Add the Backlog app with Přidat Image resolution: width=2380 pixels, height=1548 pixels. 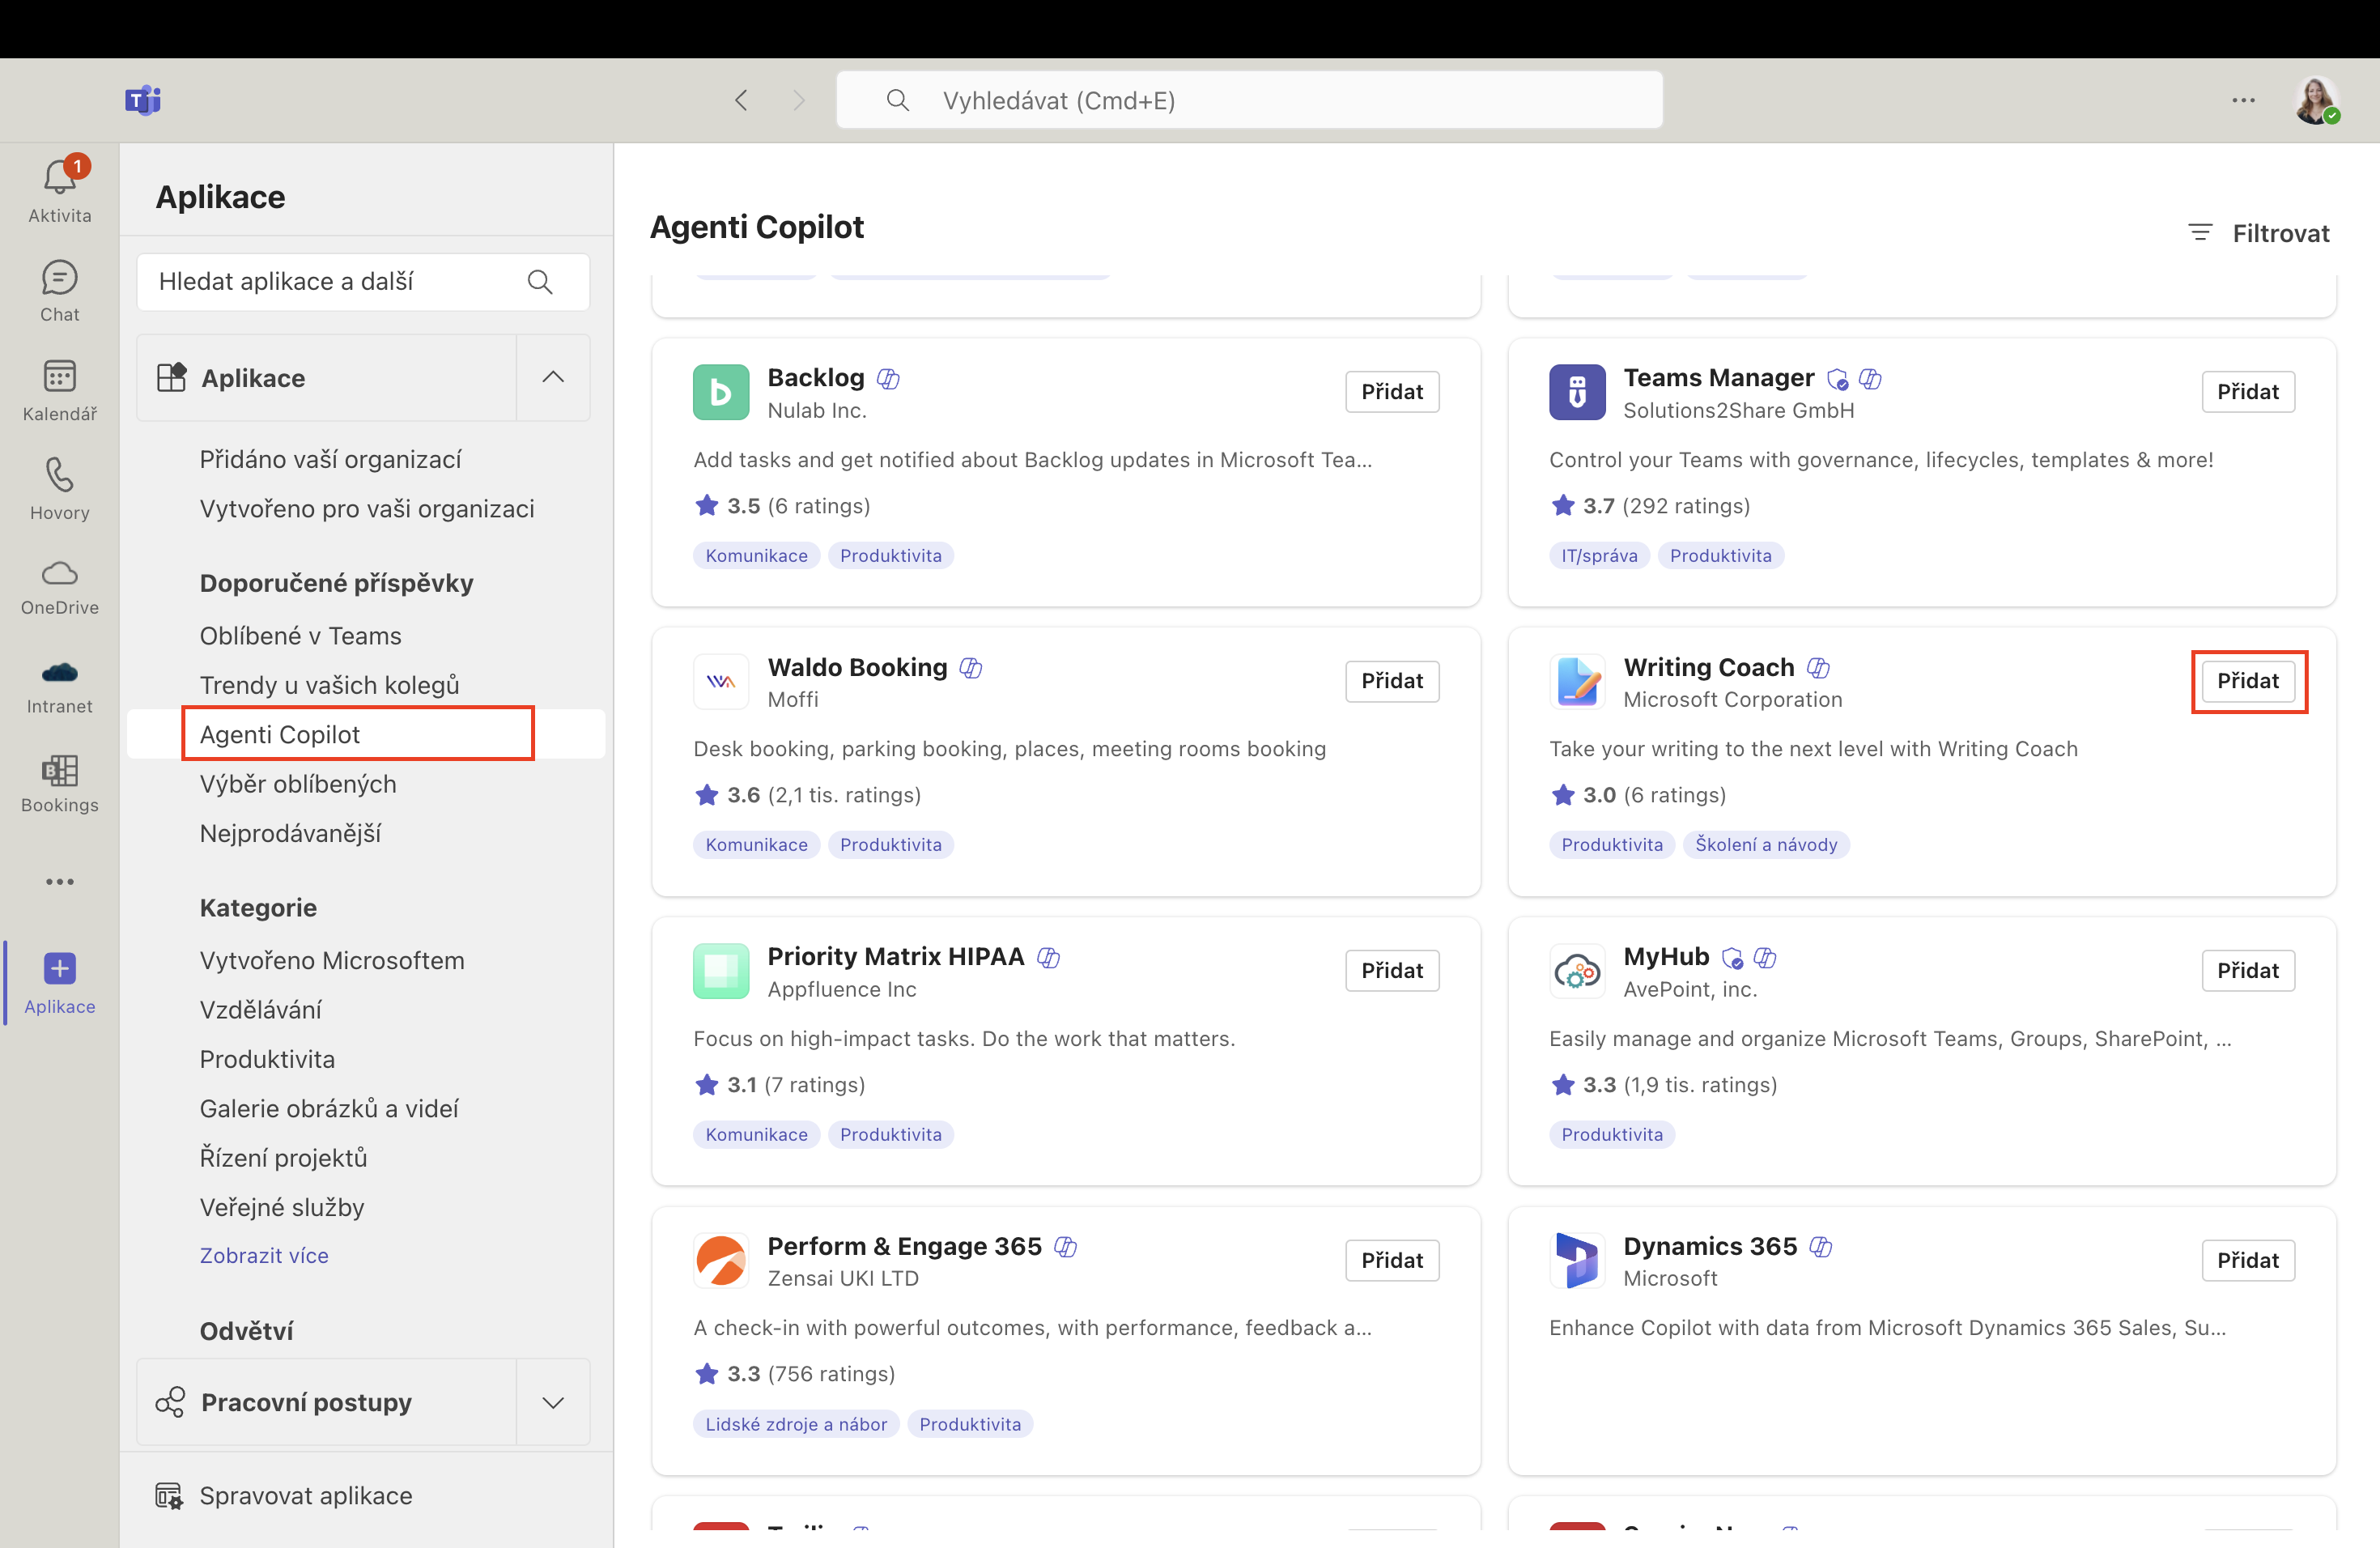tap(1392, 392)
